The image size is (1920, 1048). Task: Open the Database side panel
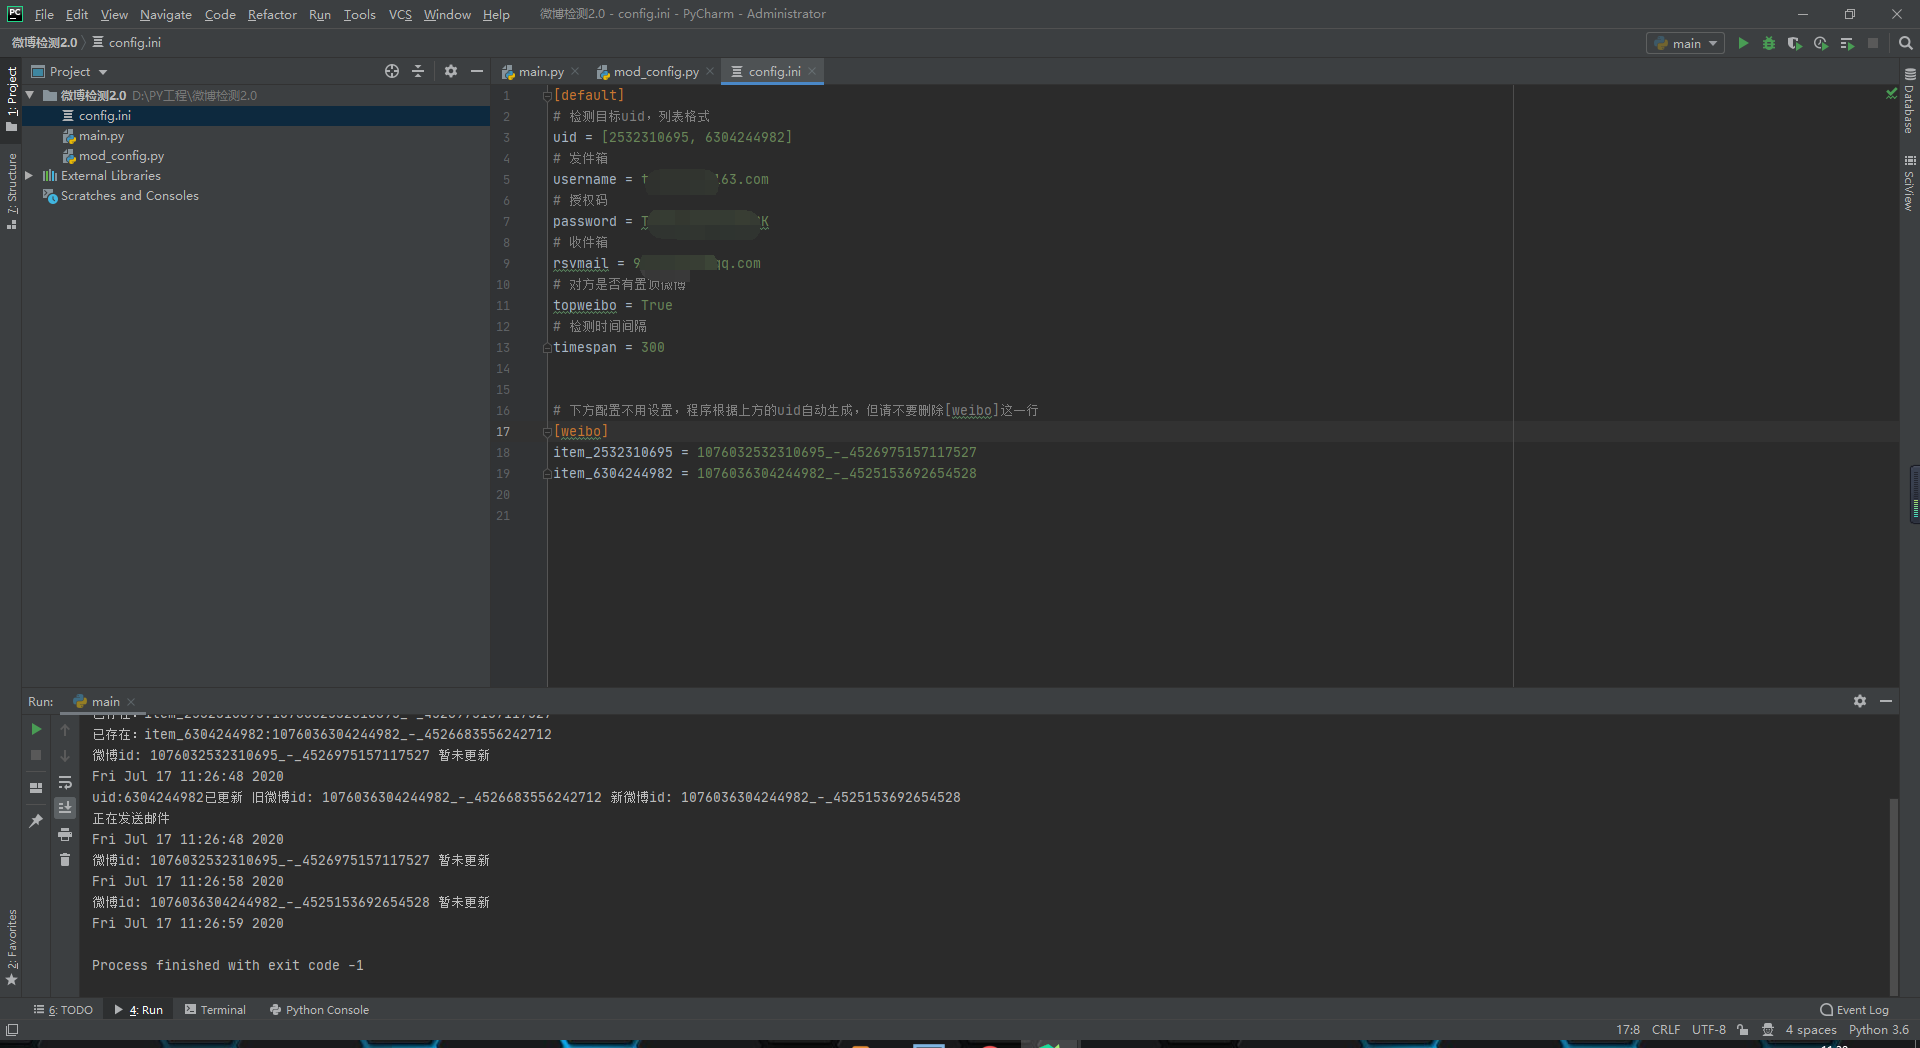[x=1909, y=100]
